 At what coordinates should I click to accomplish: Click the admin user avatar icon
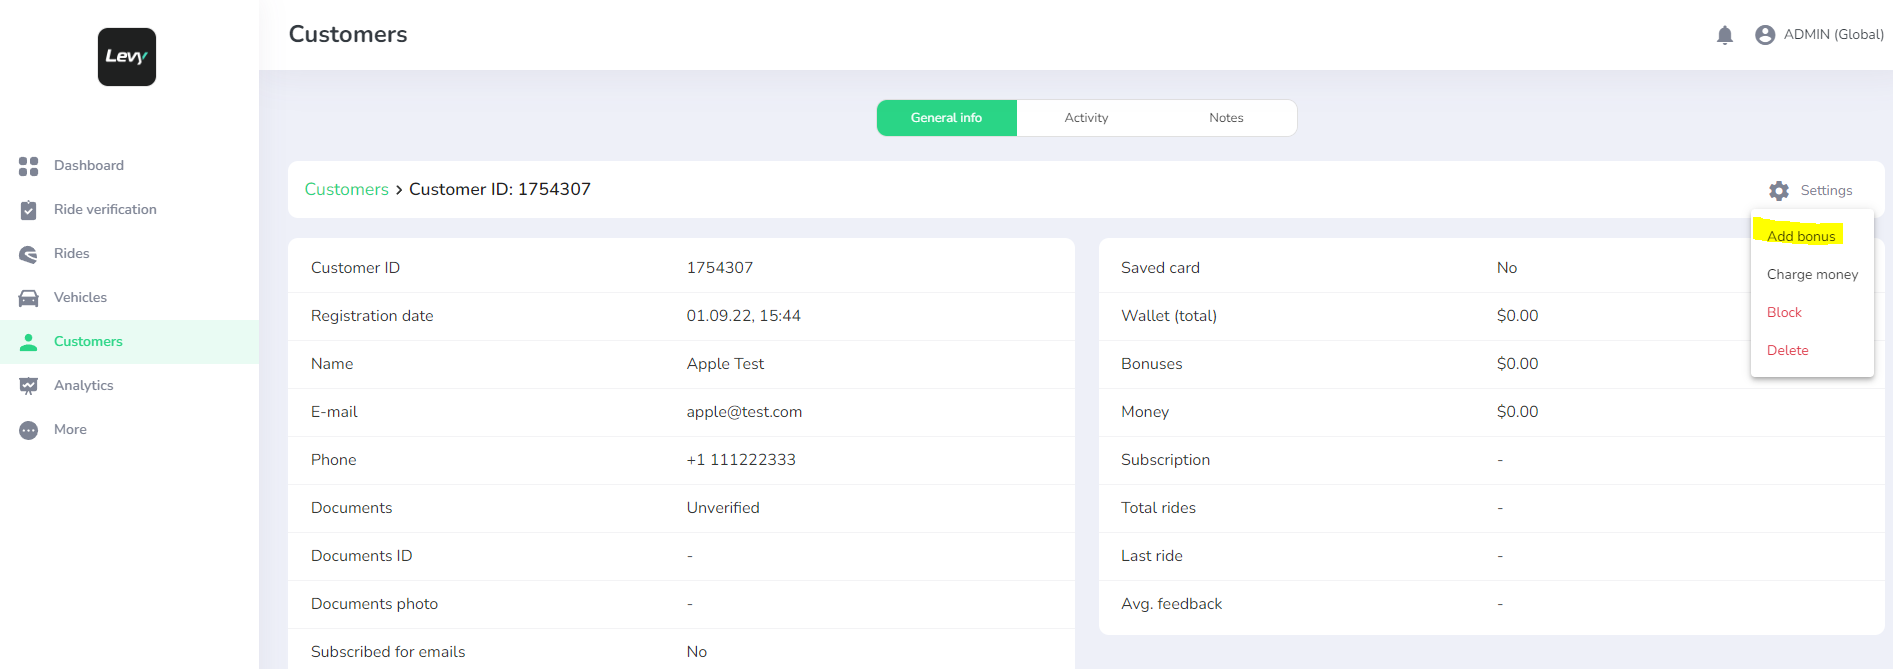click(1765, 35)
